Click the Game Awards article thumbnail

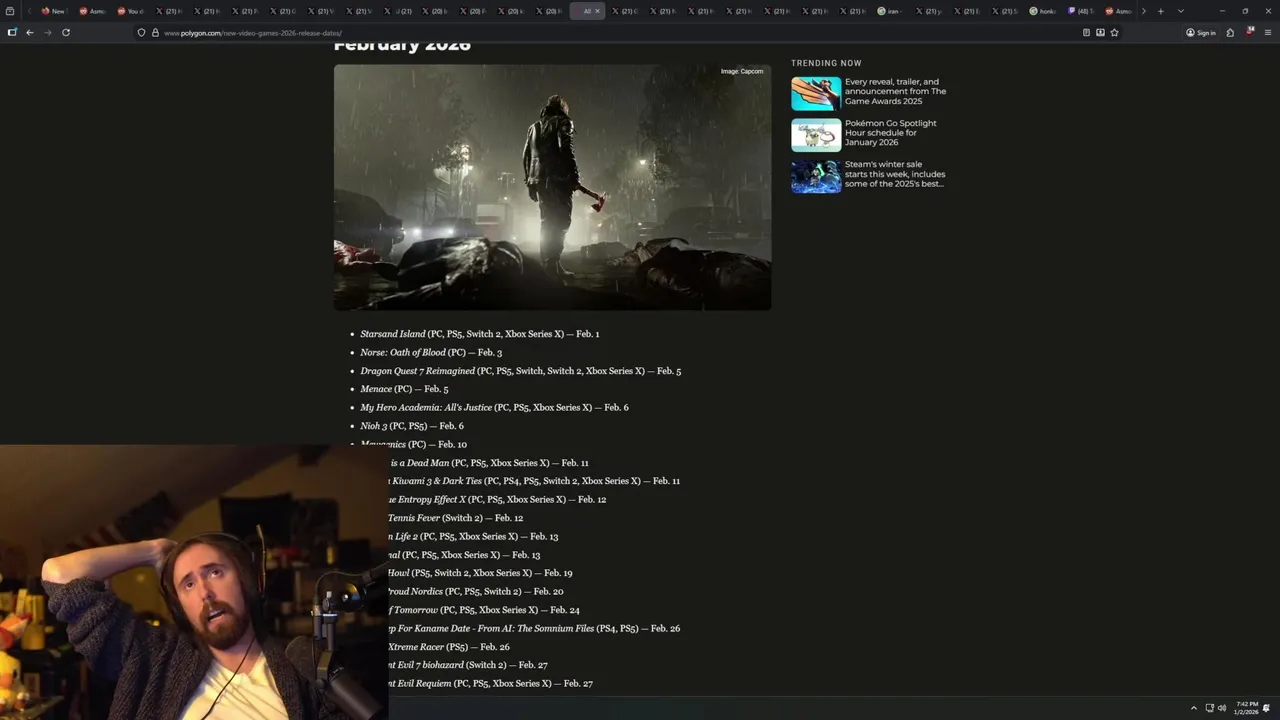(x=816, y=93)
